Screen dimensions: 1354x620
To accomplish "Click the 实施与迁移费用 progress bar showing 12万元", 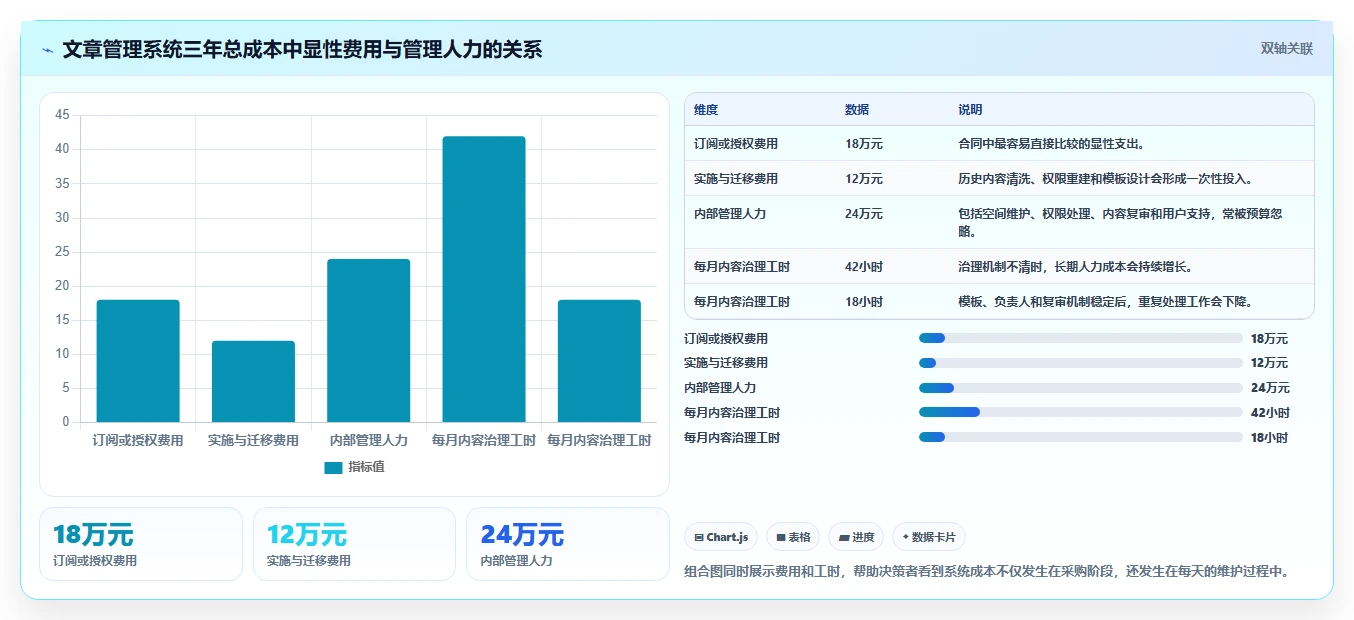I will click(x=1080, y=363).
